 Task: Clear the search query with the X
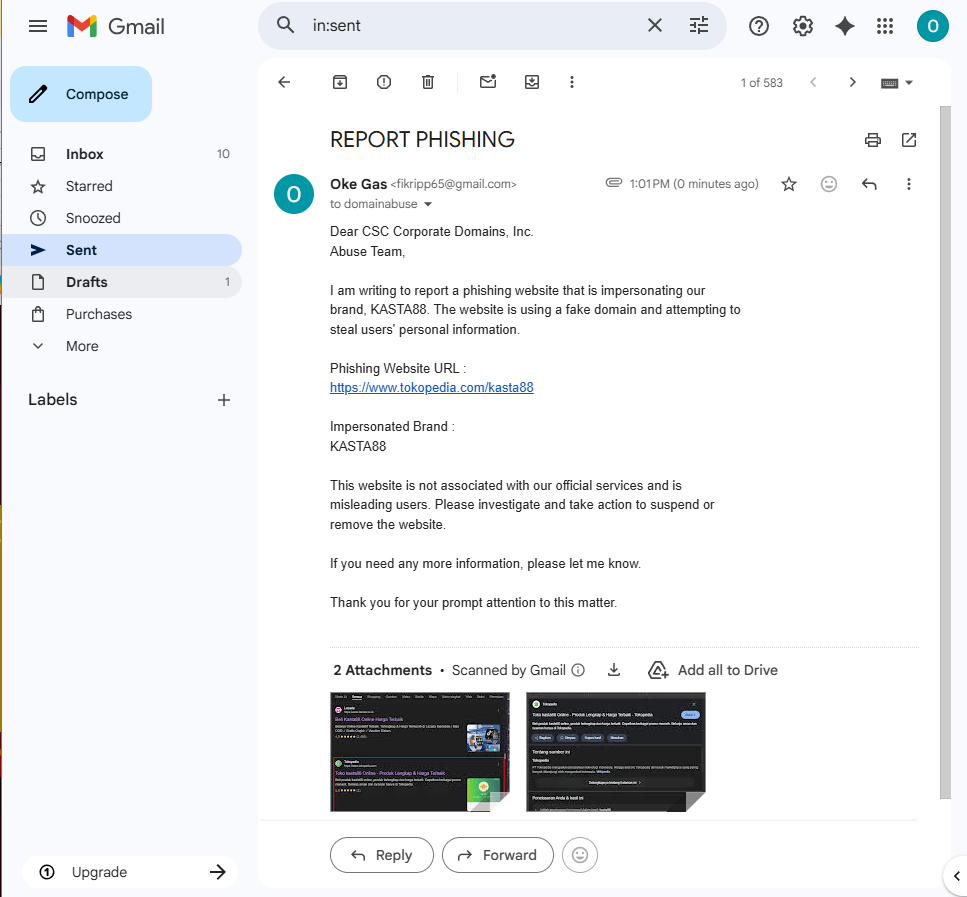pos(654,25)
